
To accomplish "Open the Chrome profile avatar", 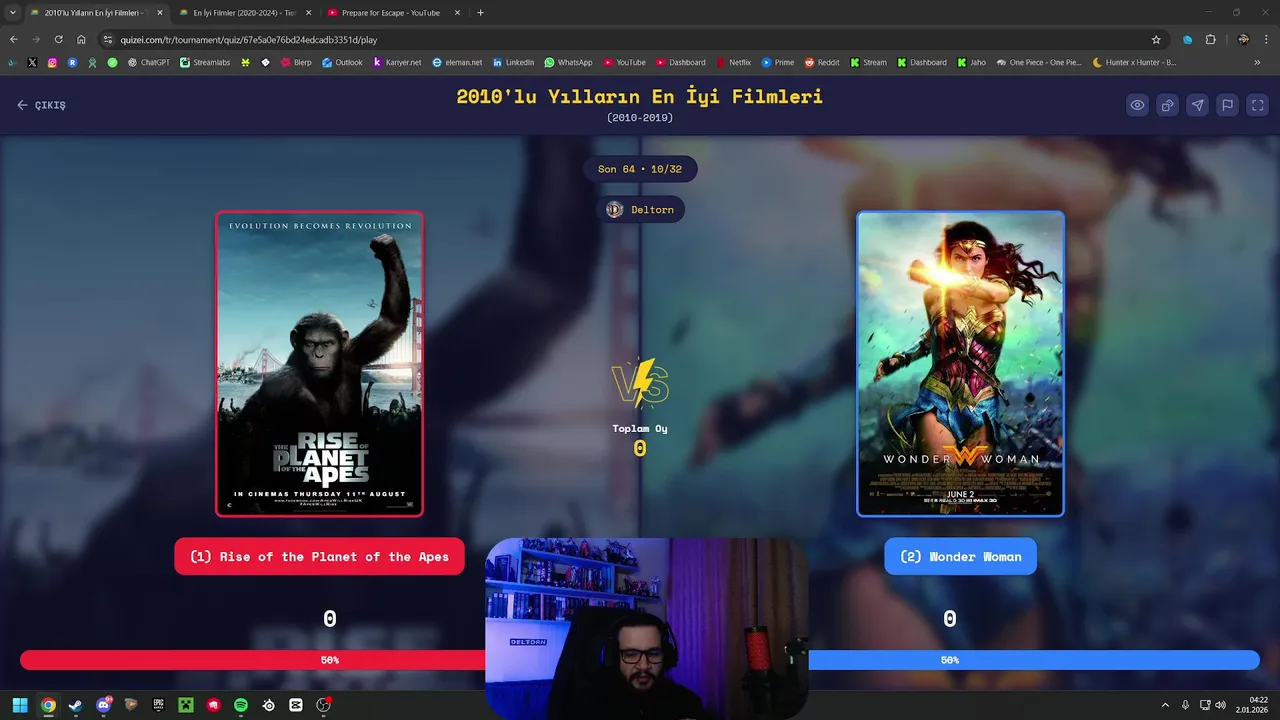I will tap(1243, 40).
